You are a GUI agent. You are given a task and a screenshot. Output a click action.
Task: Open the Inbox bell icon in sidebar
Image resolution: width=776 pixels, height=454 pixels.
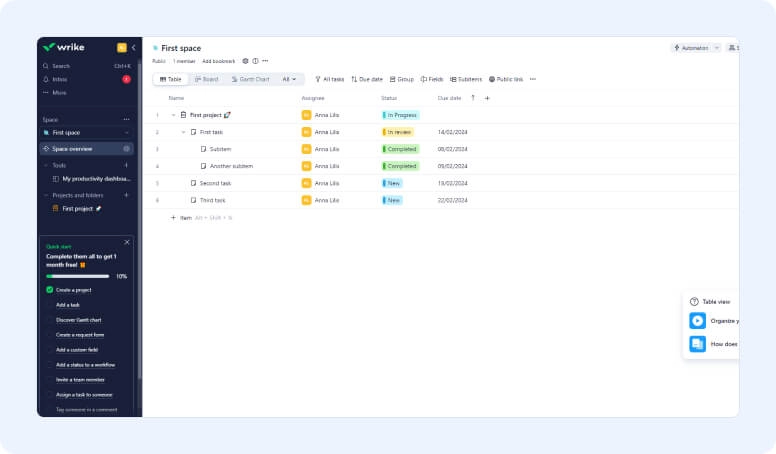coord(46,79)
